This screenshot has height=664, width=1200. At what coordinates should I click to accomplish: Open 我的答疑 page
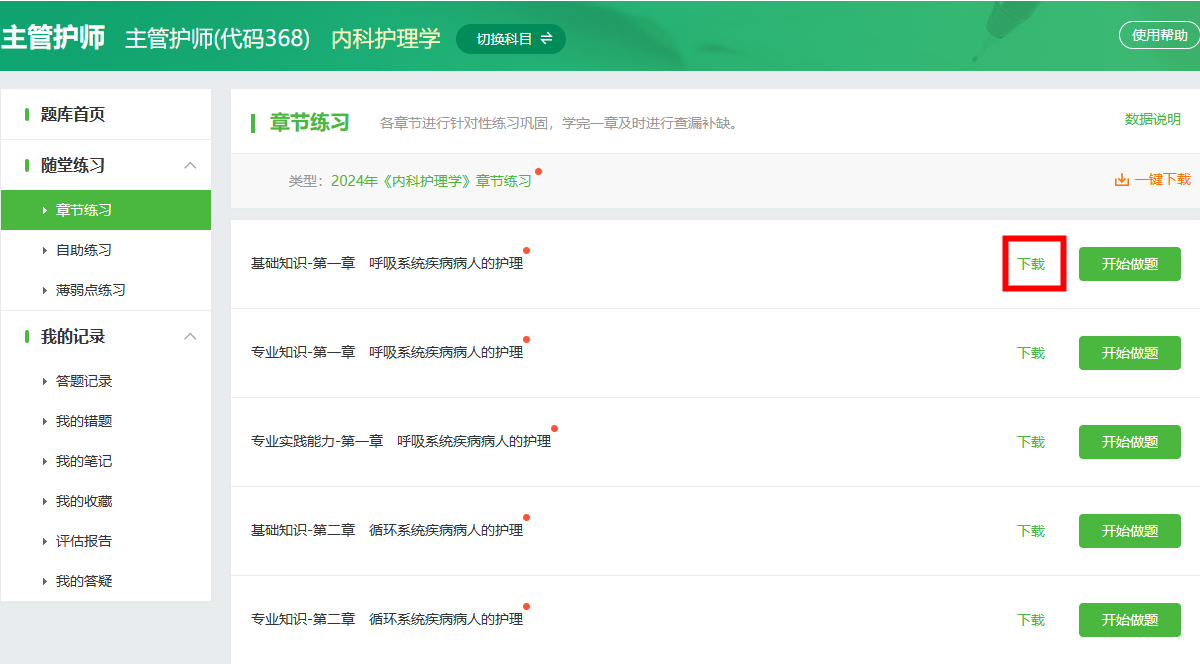(84, 581)
